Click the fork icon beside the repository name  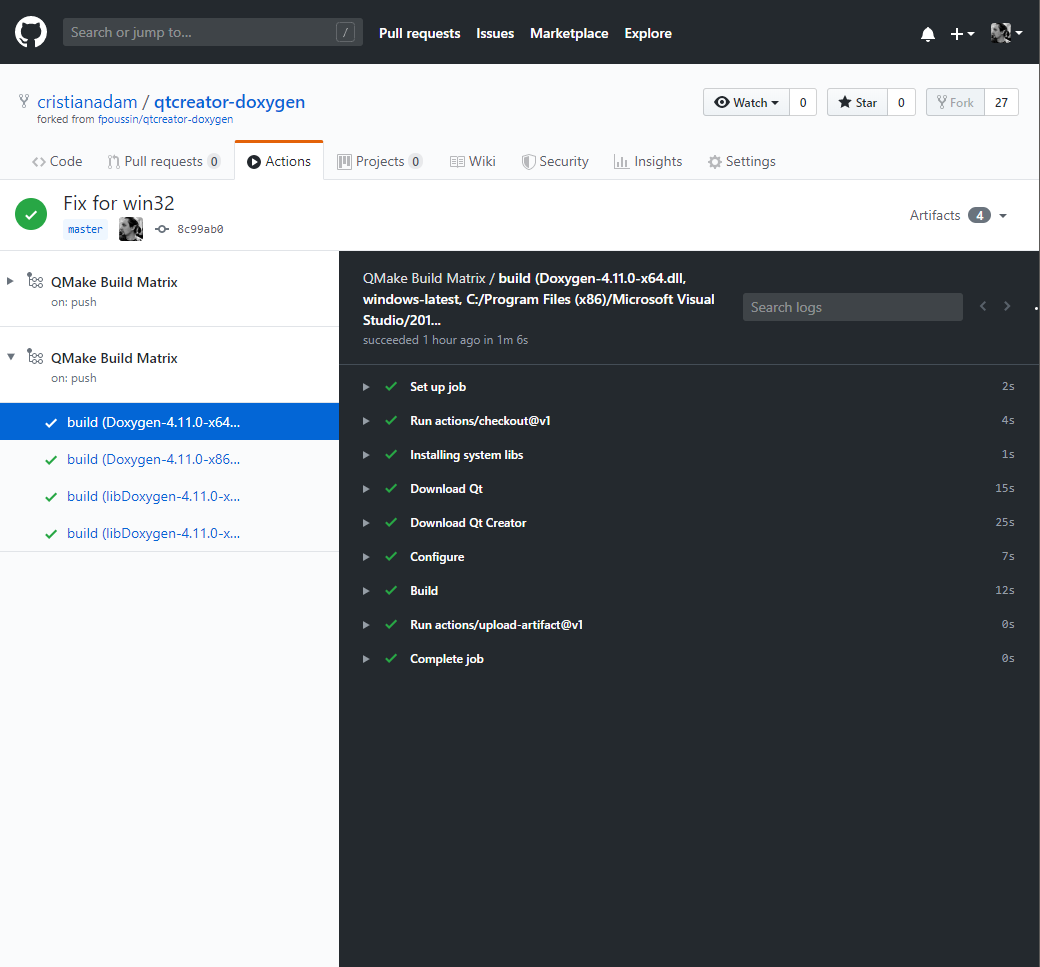(23, 101)
